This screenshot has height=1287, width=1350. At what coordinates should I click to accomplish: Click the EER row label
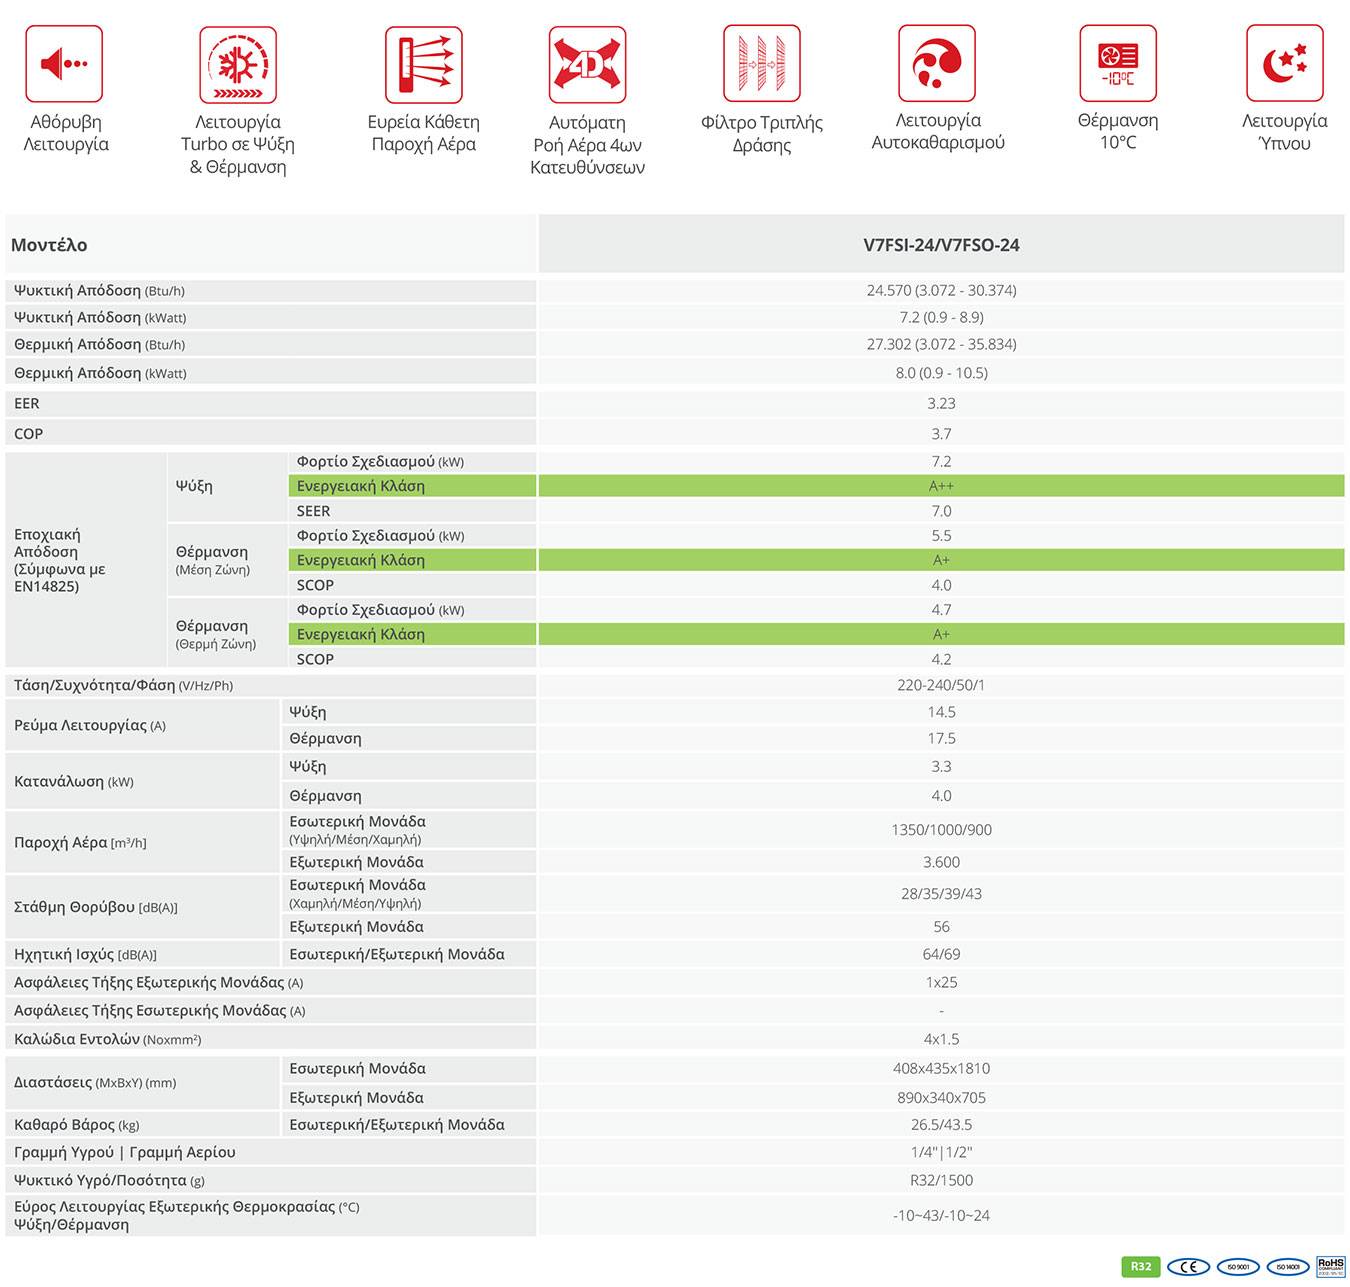pyautogui.click(x=27, y=404)
